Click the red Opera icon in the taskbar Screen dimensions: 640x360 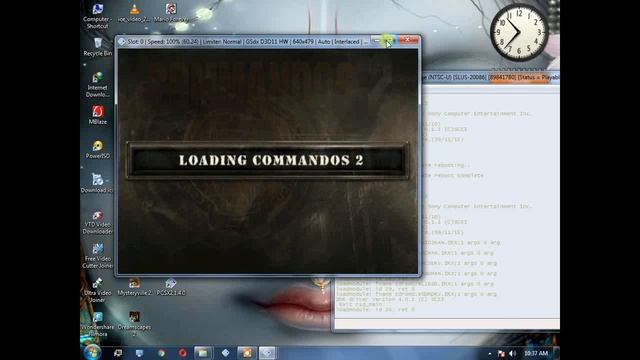182,353
